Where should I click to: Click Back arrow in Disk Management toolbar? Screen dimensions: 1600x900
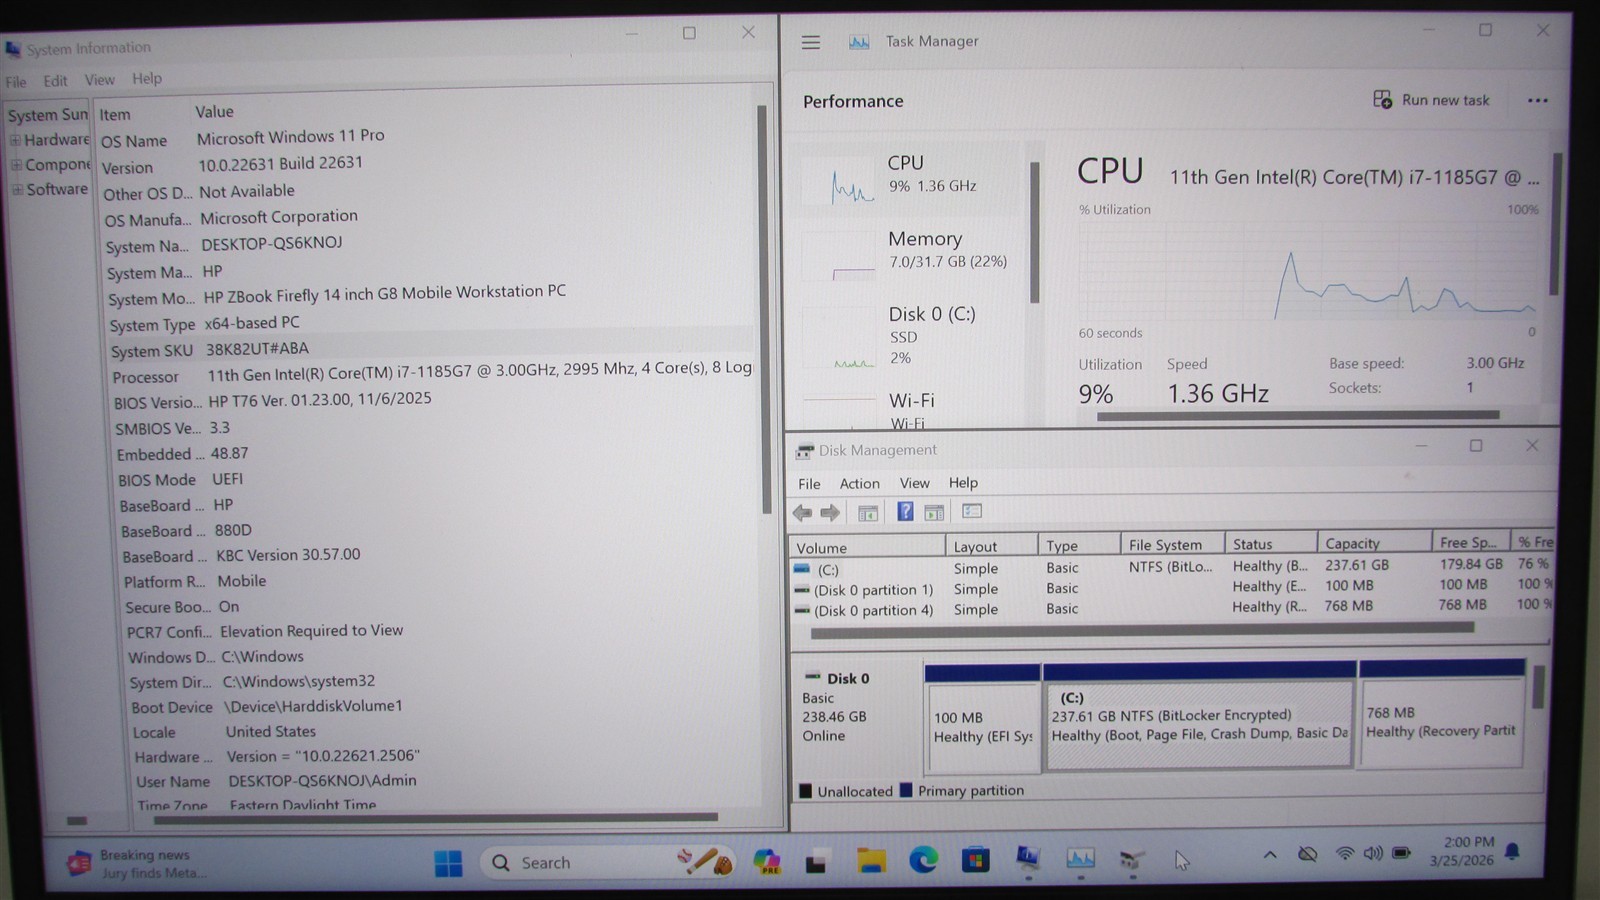[x=802, y=513]
